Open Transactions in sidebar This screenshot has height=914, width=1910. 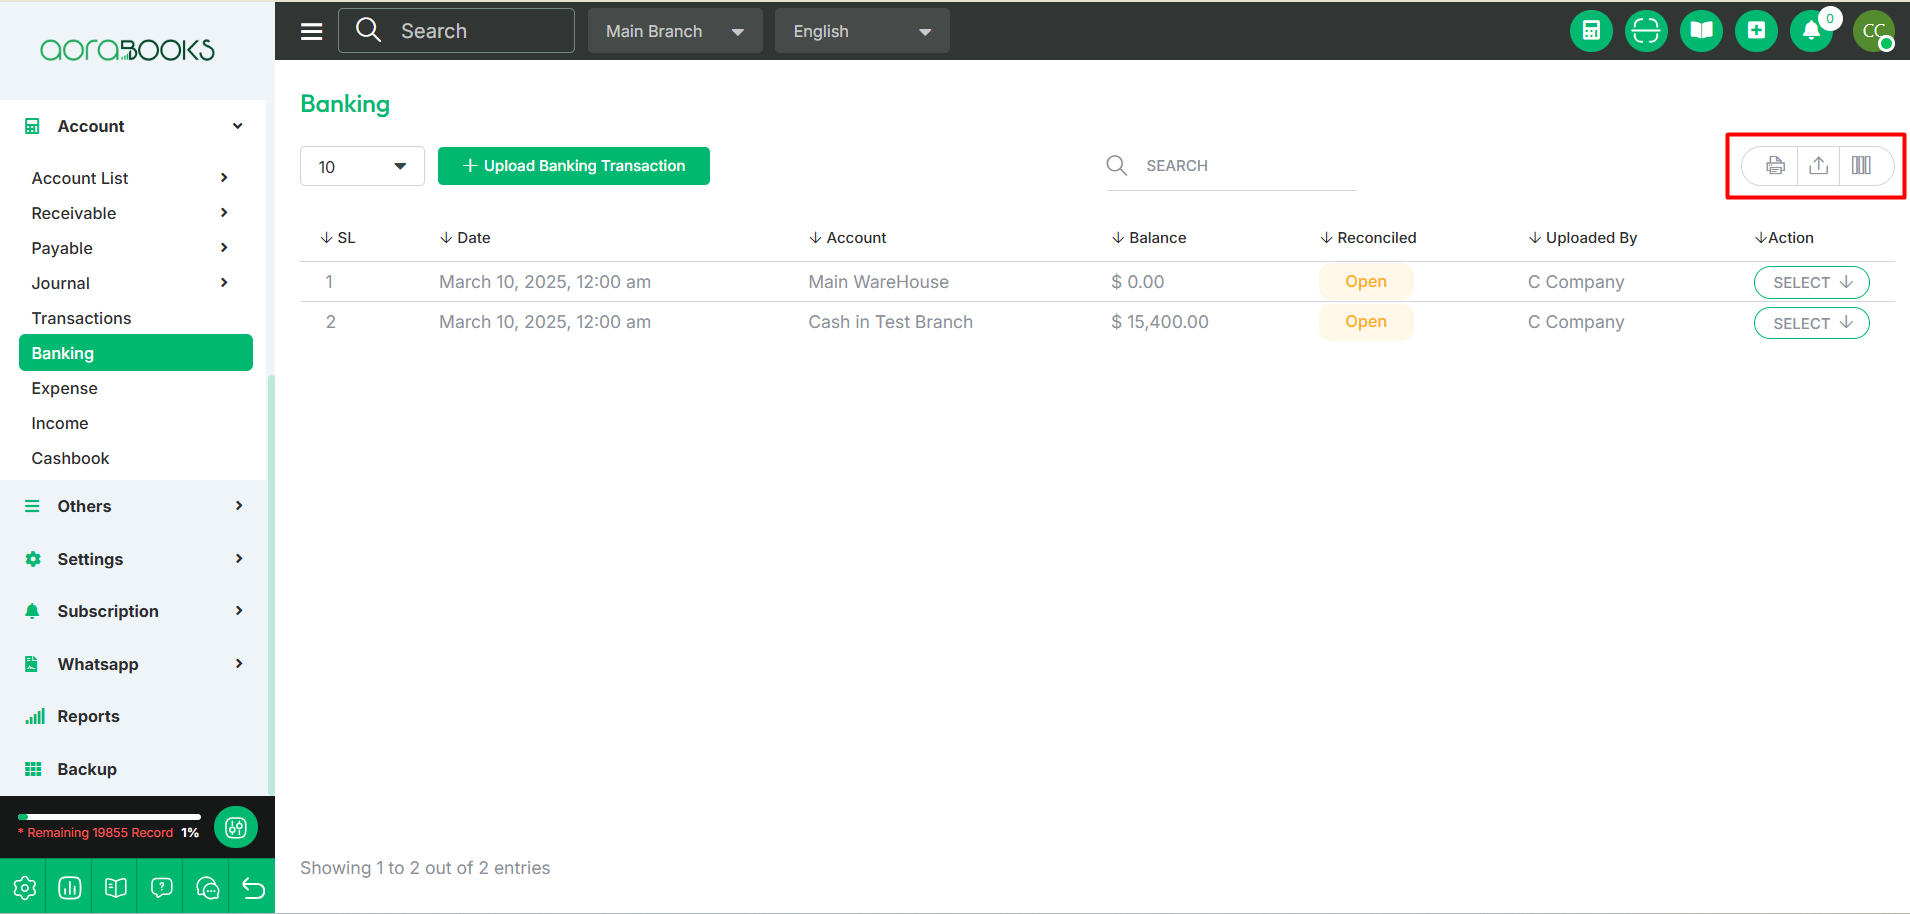[81, 318]
